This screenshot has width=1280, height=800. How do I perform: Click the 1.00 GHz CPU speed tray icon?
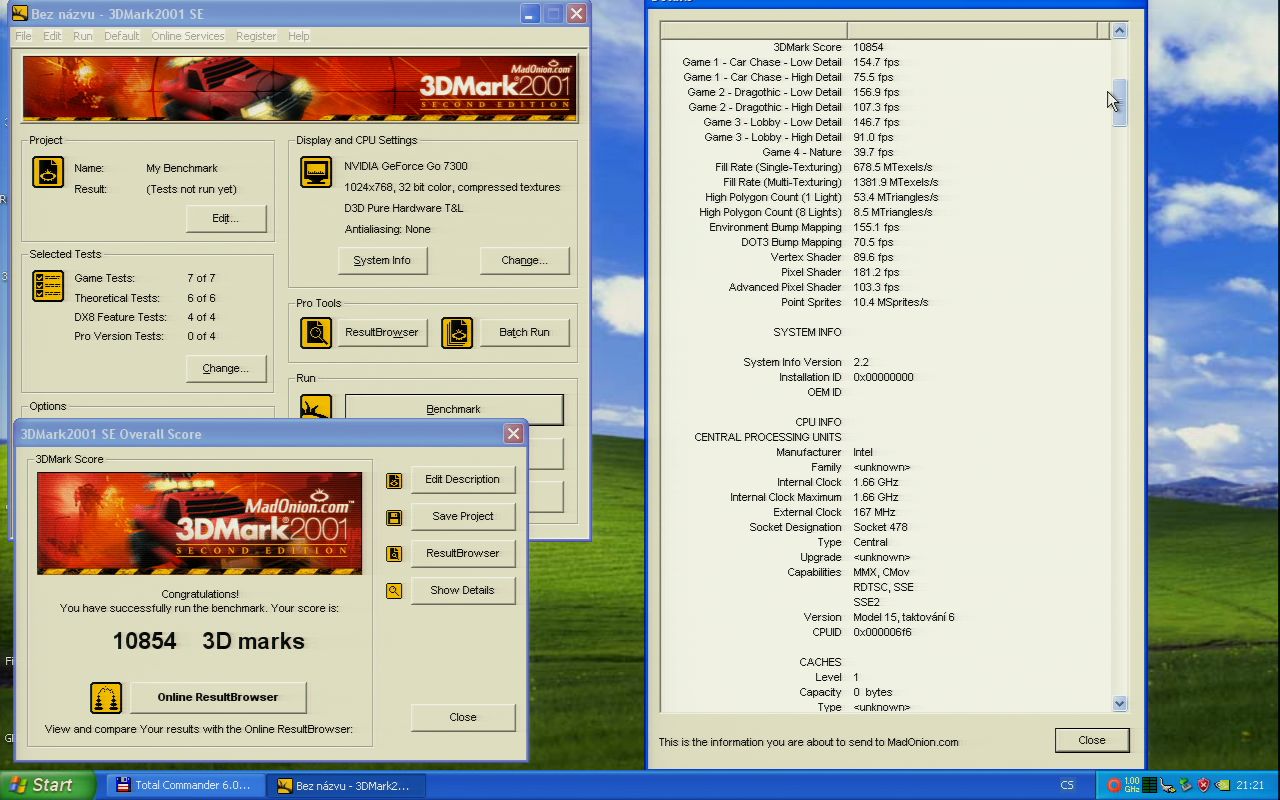coord(1132,785)
